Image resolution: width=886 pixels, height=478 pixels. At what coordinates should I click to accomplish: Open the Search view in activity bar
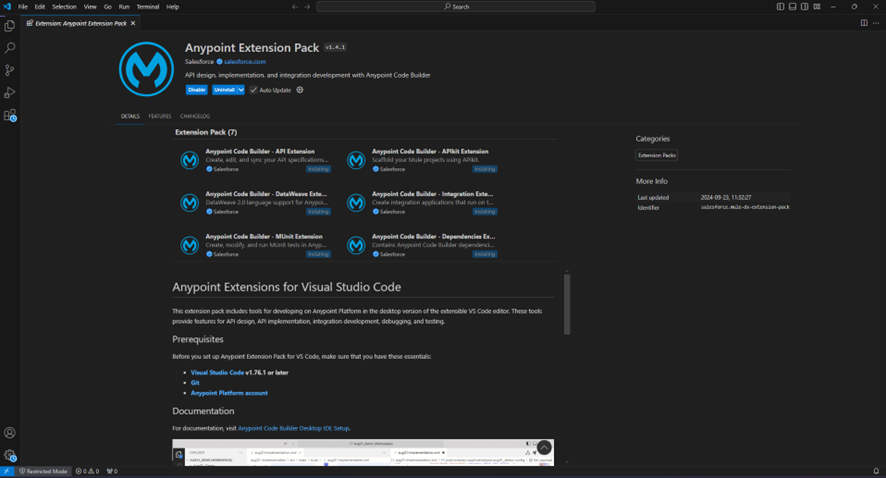[x=10, y=48]
